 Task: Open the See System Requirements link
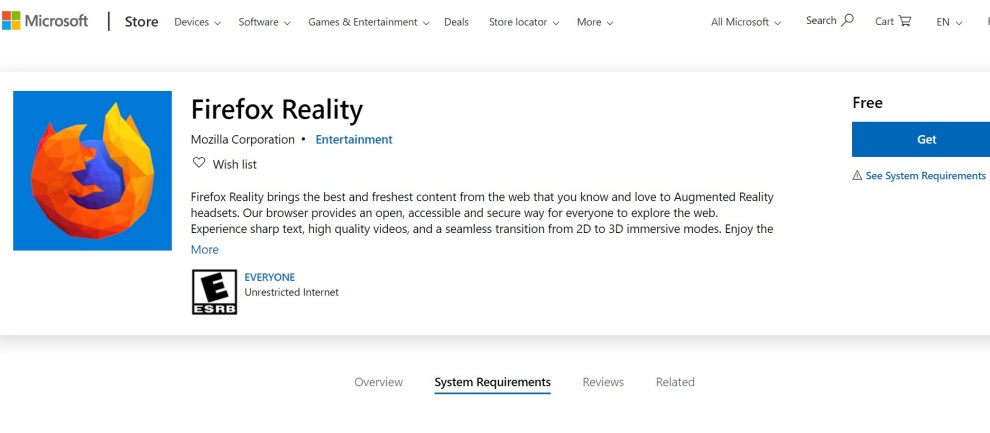(x=925, y=175)
